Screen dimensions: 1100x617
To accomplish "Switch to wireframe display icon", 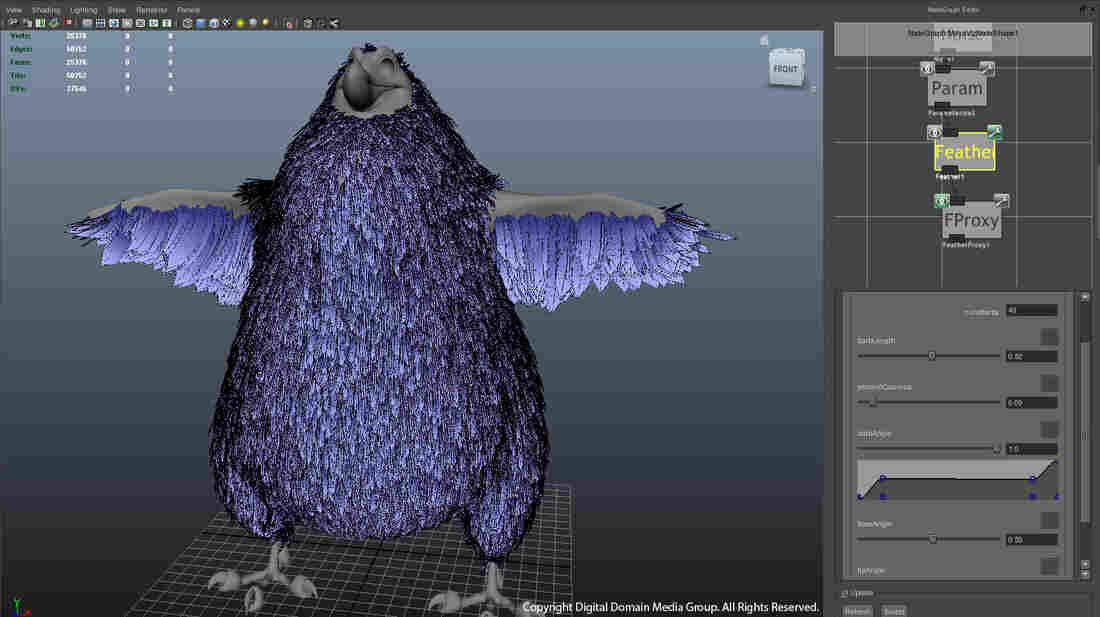I will pyautogui.click(x=187, y=23).
